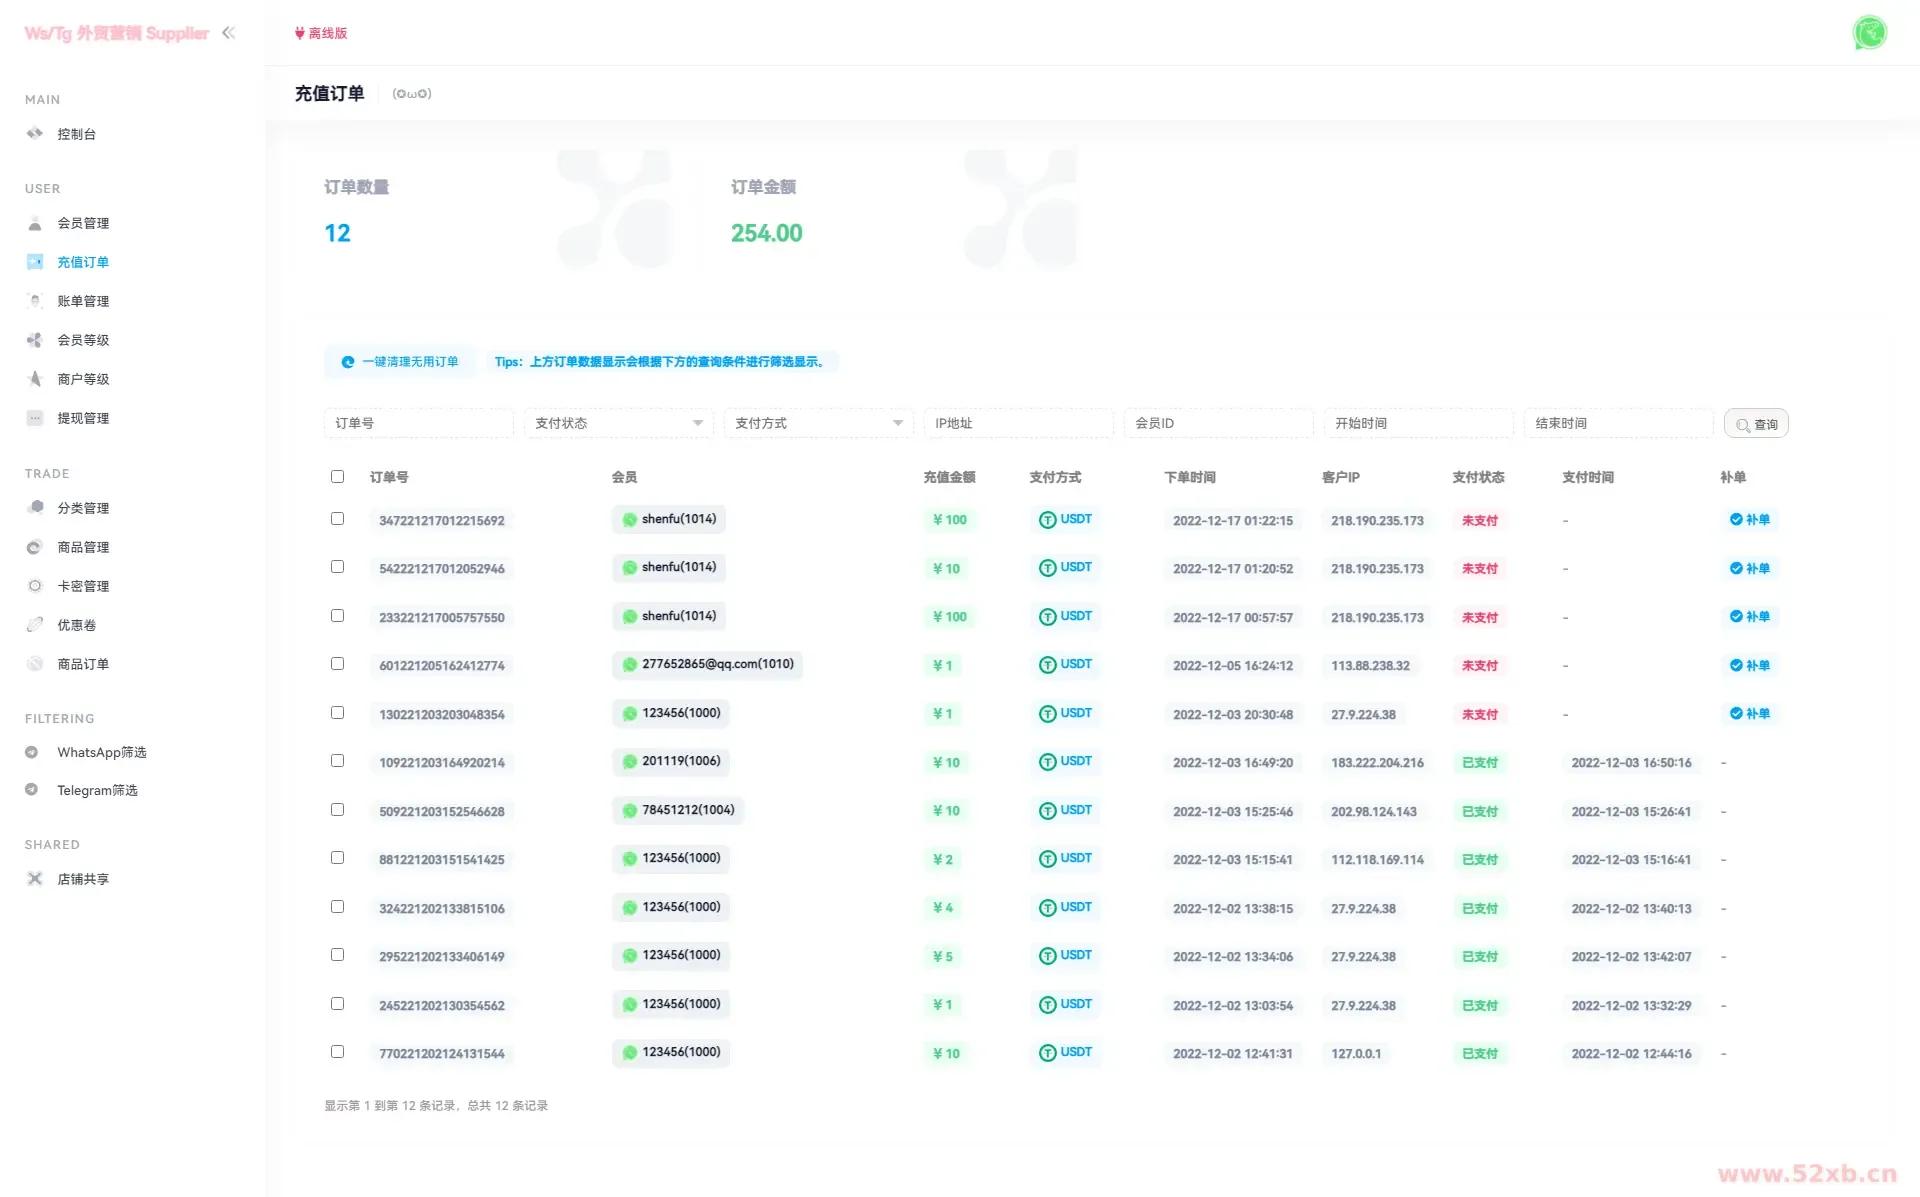Toggle the select-all checkbox in table header
1920x1197 pixels.
[337, 477]
